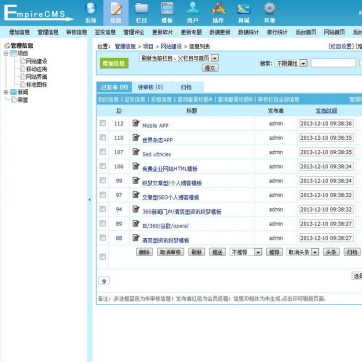Screen dimensions: 362x362
Task: Check the box for row ID 94
Action: 103,209
